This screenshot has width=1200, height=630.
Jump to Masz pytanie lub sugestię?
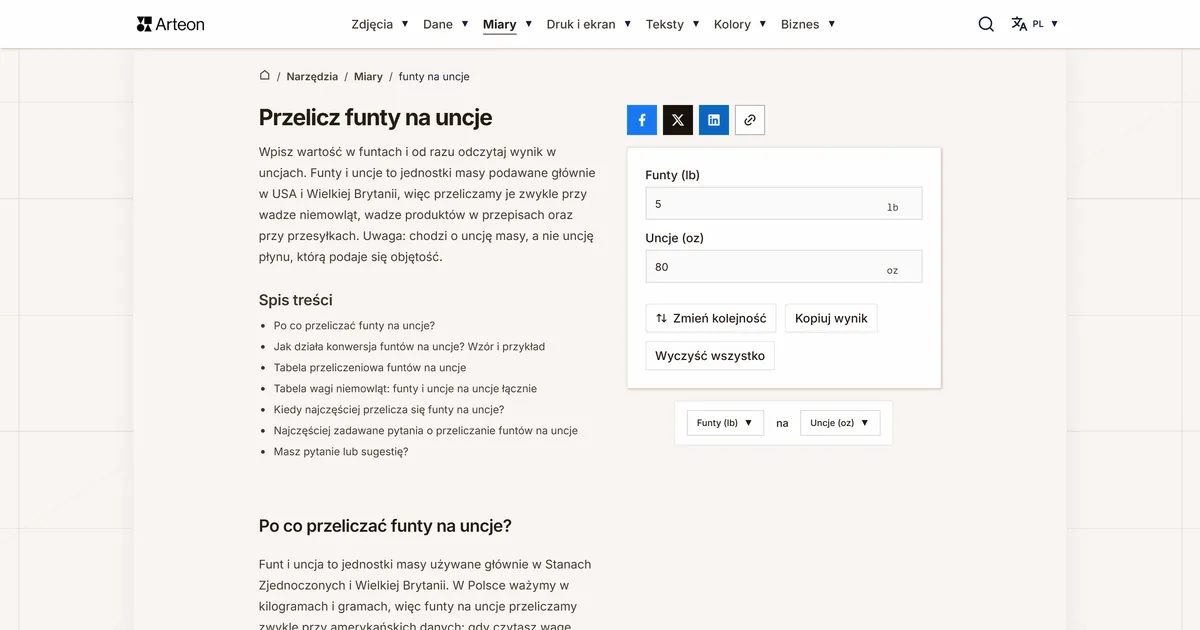341,451
